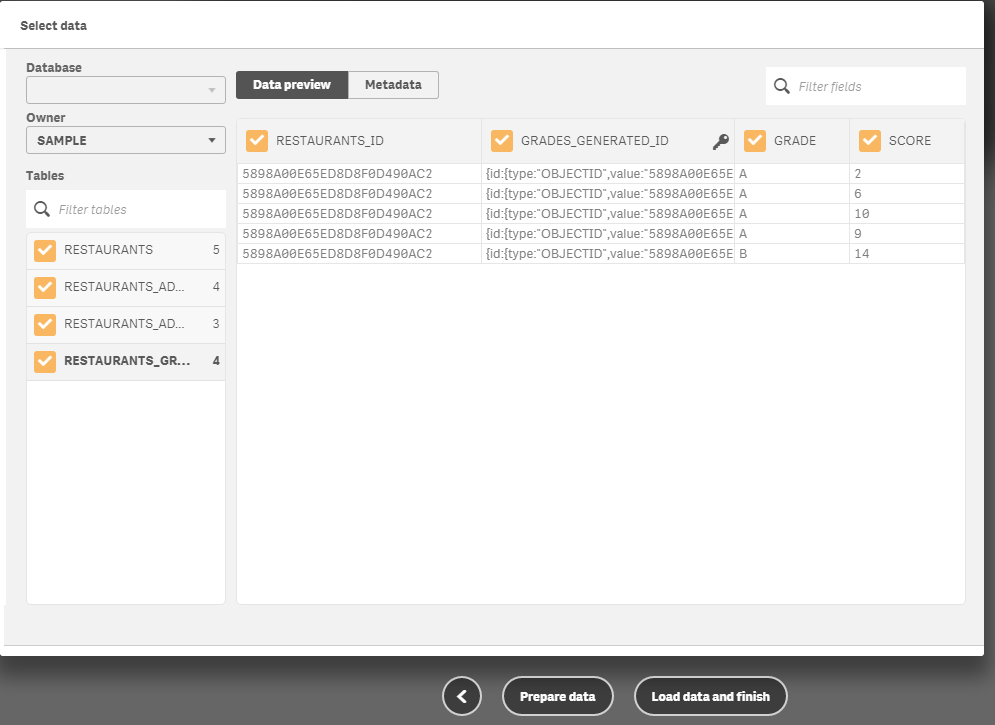
Task: Click the Prepare data button
Action: tap(557, 695)
